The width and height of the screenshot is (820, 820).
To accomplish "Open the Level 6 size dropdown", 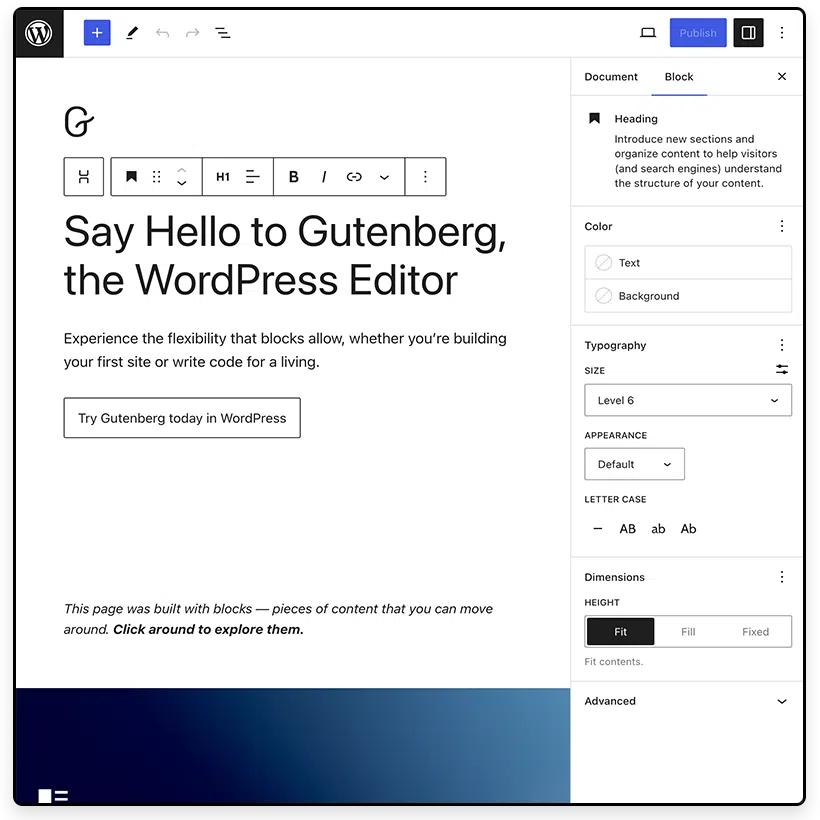I will tap(688, 400).
